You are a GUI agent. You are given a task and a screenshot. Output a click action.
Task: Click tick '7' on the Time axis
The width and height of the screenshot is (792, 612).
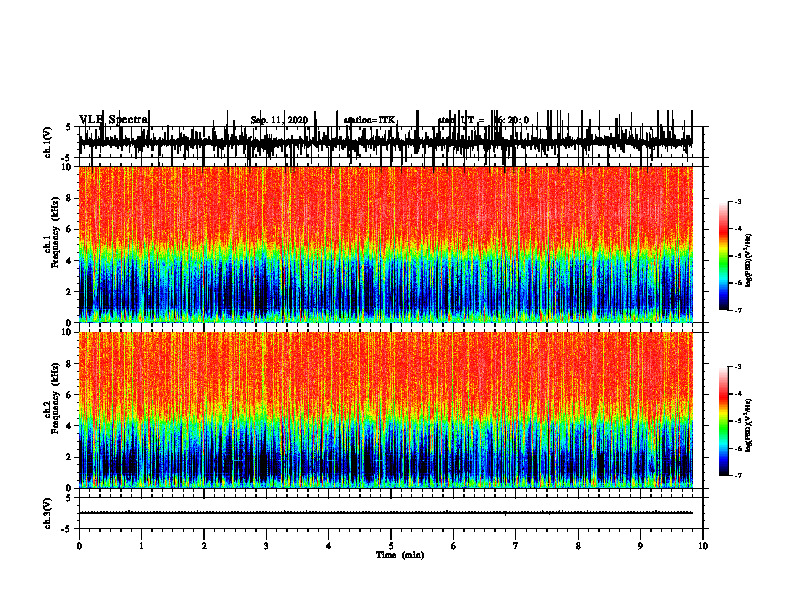pyautogui.click(x=516, y=546)
